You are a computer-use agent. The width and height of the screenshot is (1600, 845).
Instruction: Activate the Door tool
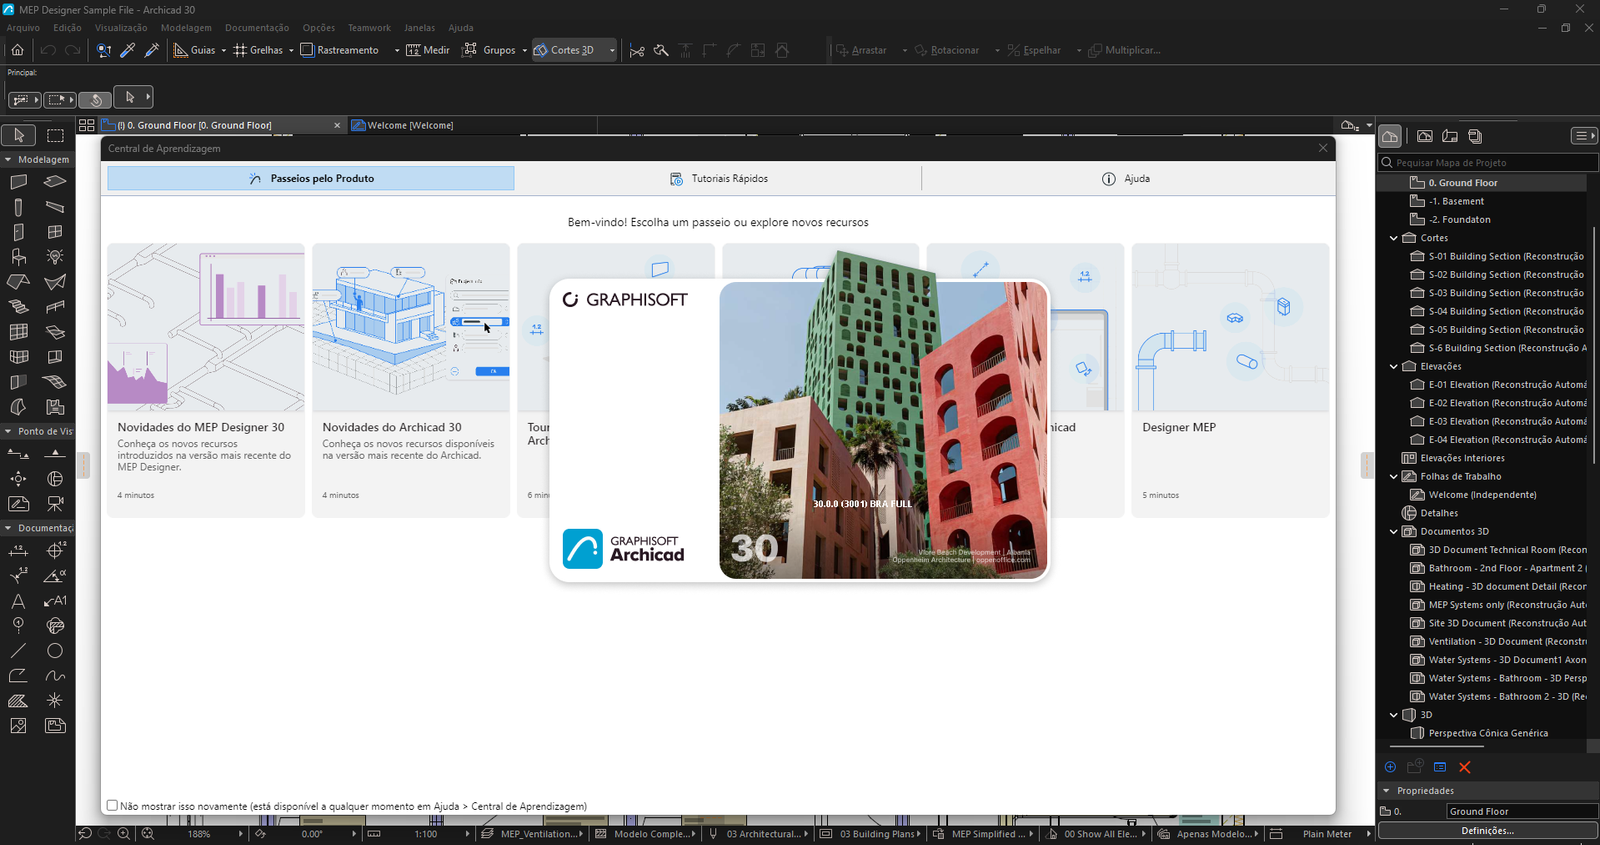pos(19,232)
